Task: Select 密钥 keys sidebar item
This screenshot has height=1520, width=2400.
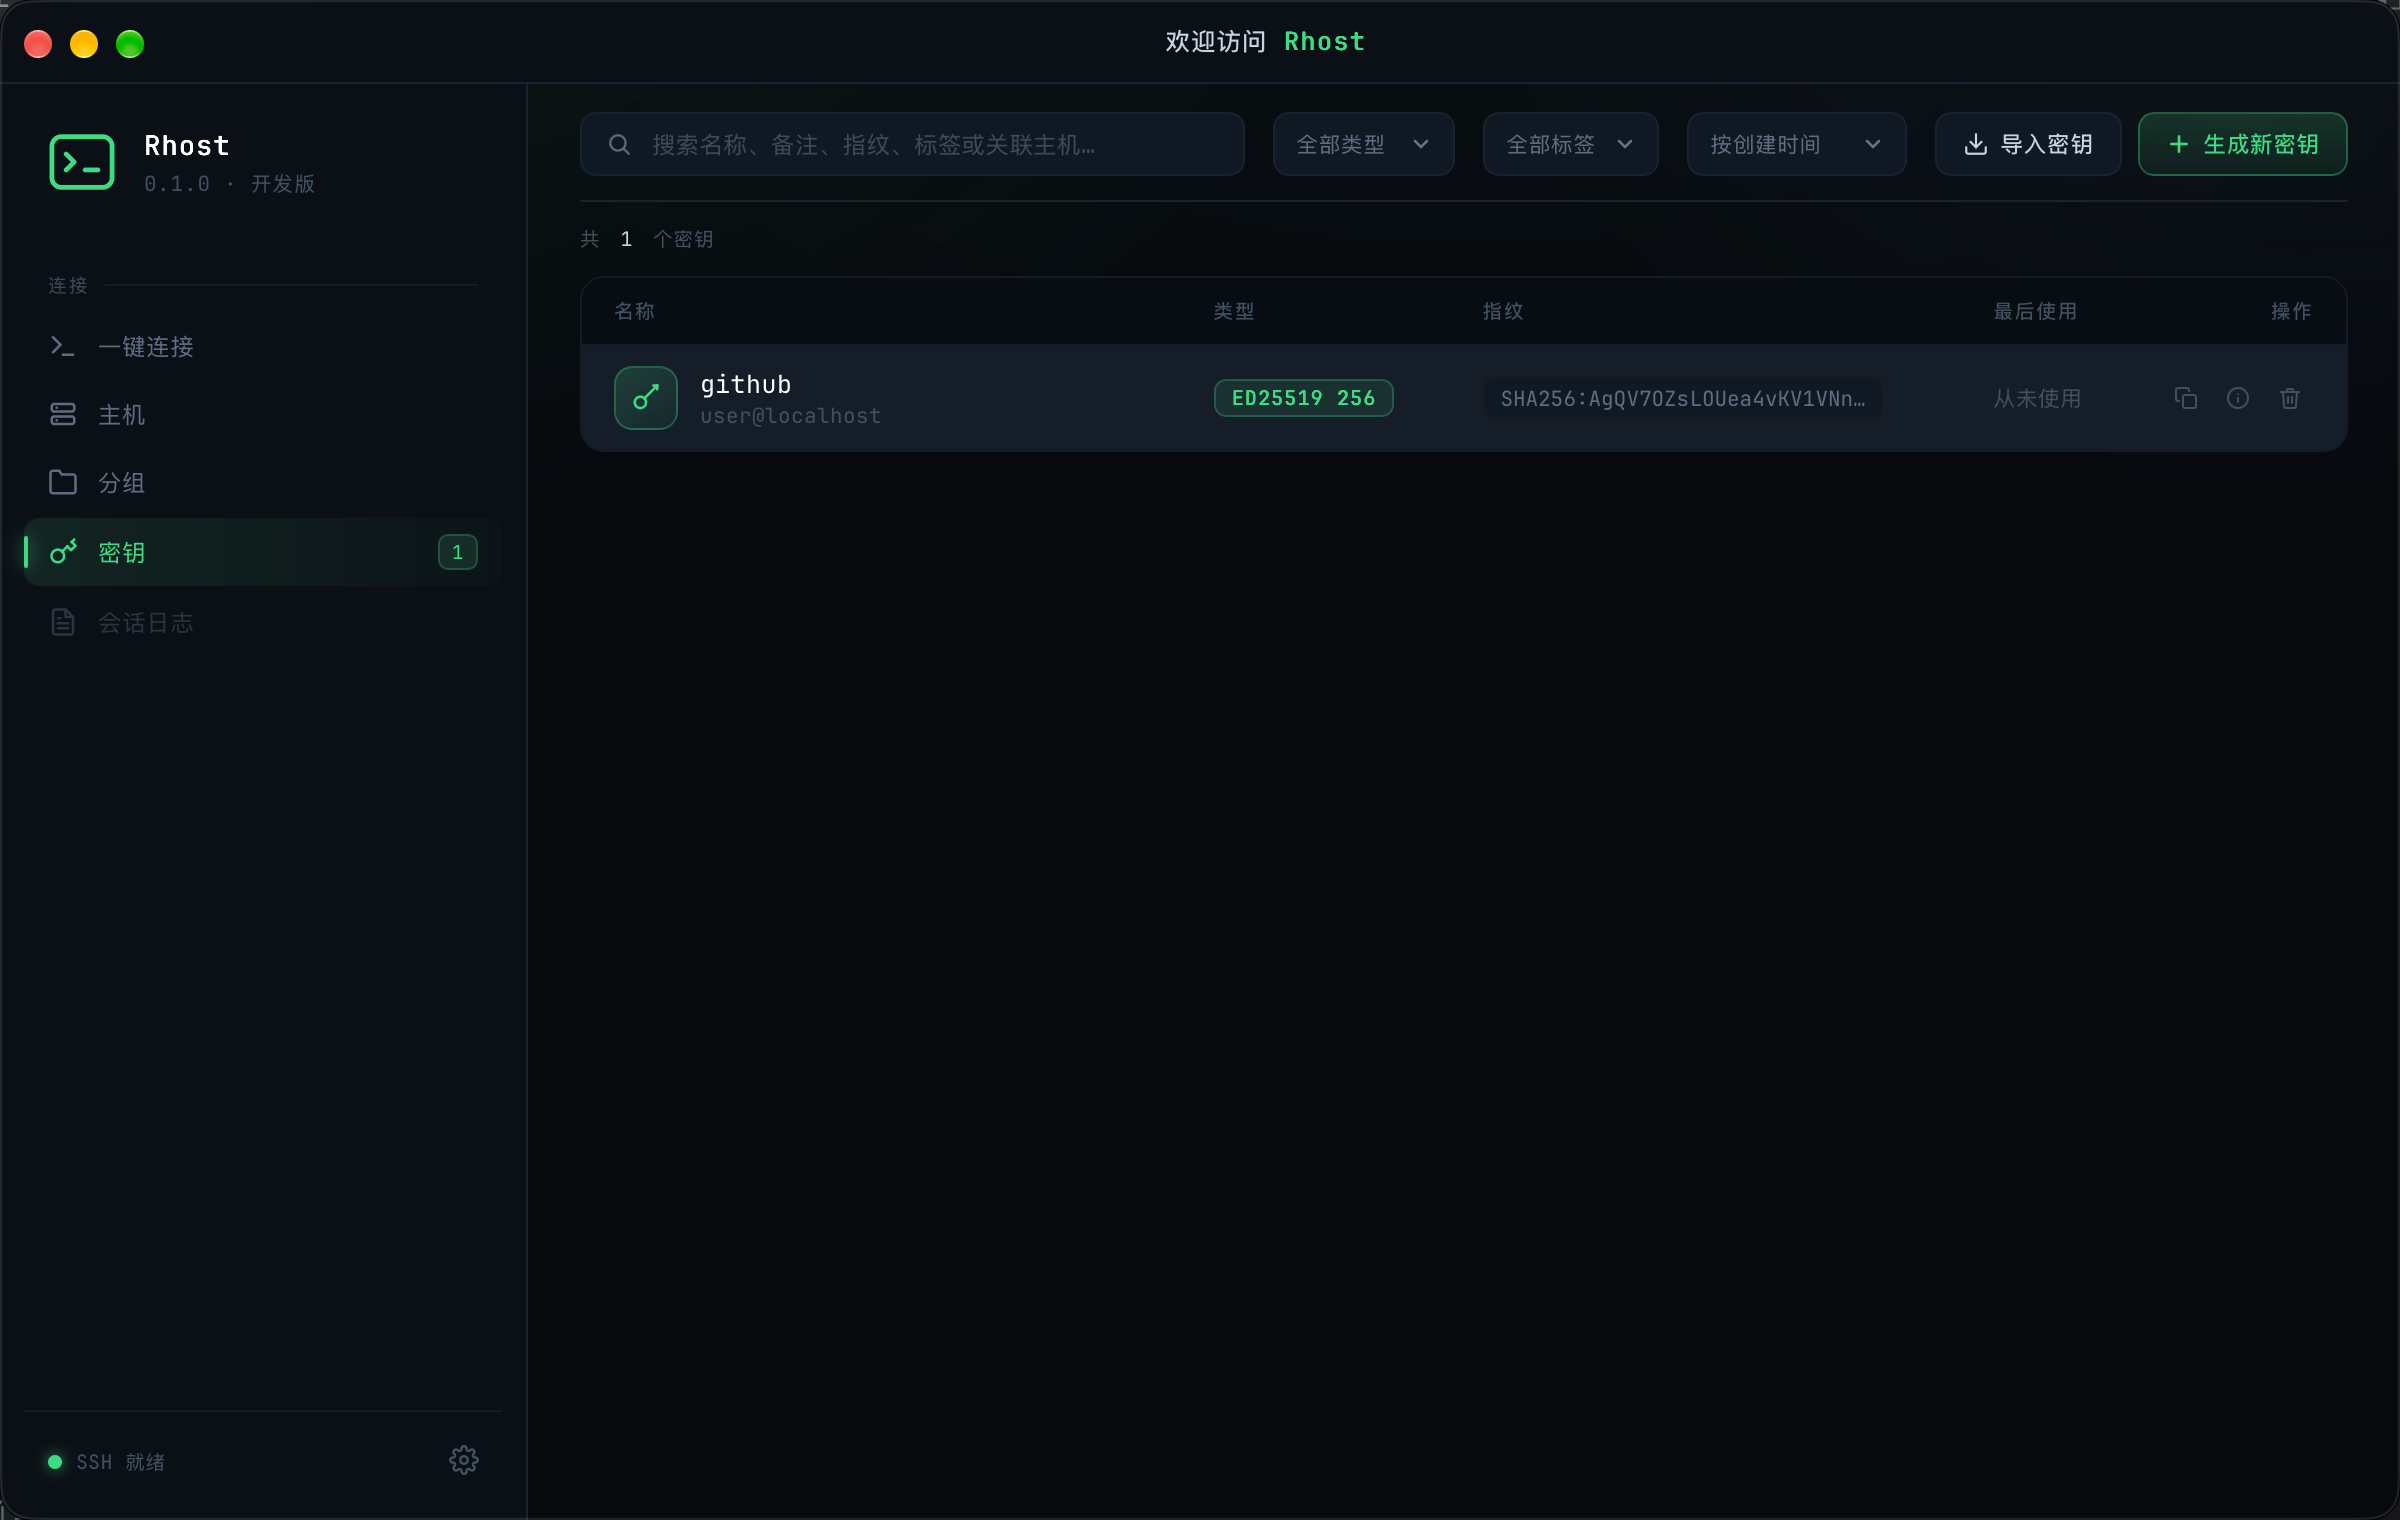Action: click(262, 552)
